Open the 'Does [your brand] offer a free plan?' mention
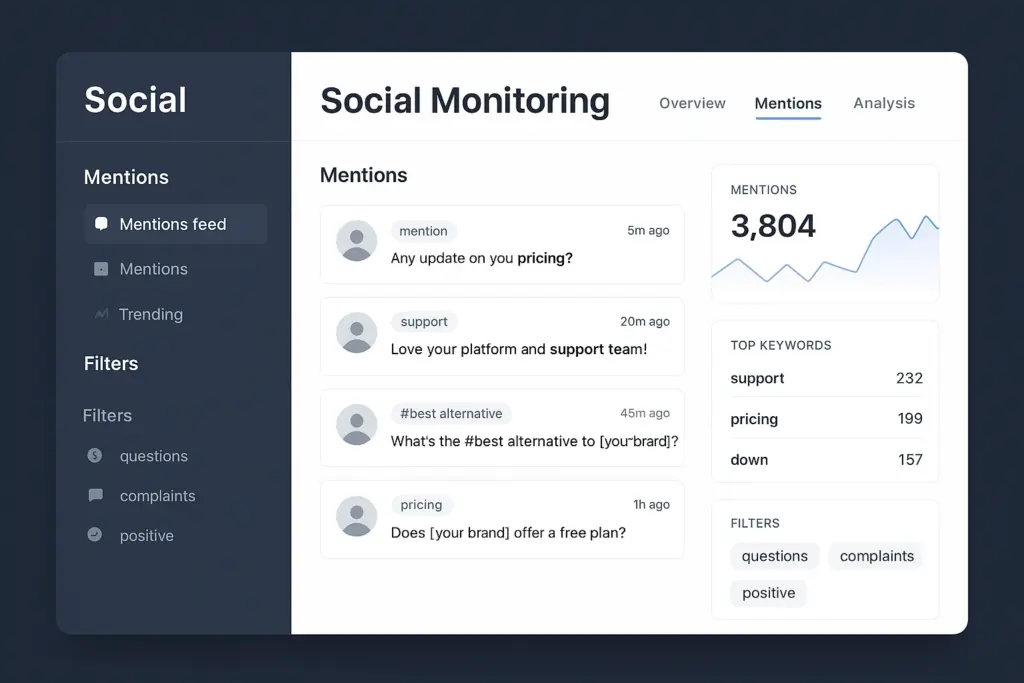The image size is (1024, 683). pos(502,520)
